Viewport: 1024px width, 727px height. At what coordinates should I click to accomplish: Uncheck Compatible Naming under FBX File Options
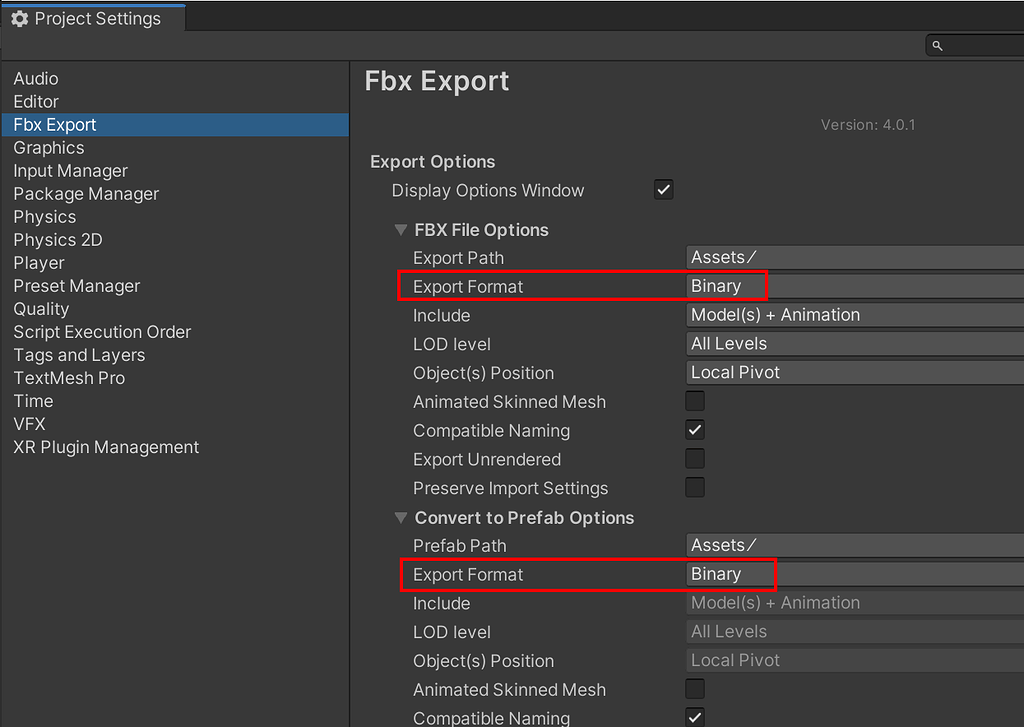point(695,431)
